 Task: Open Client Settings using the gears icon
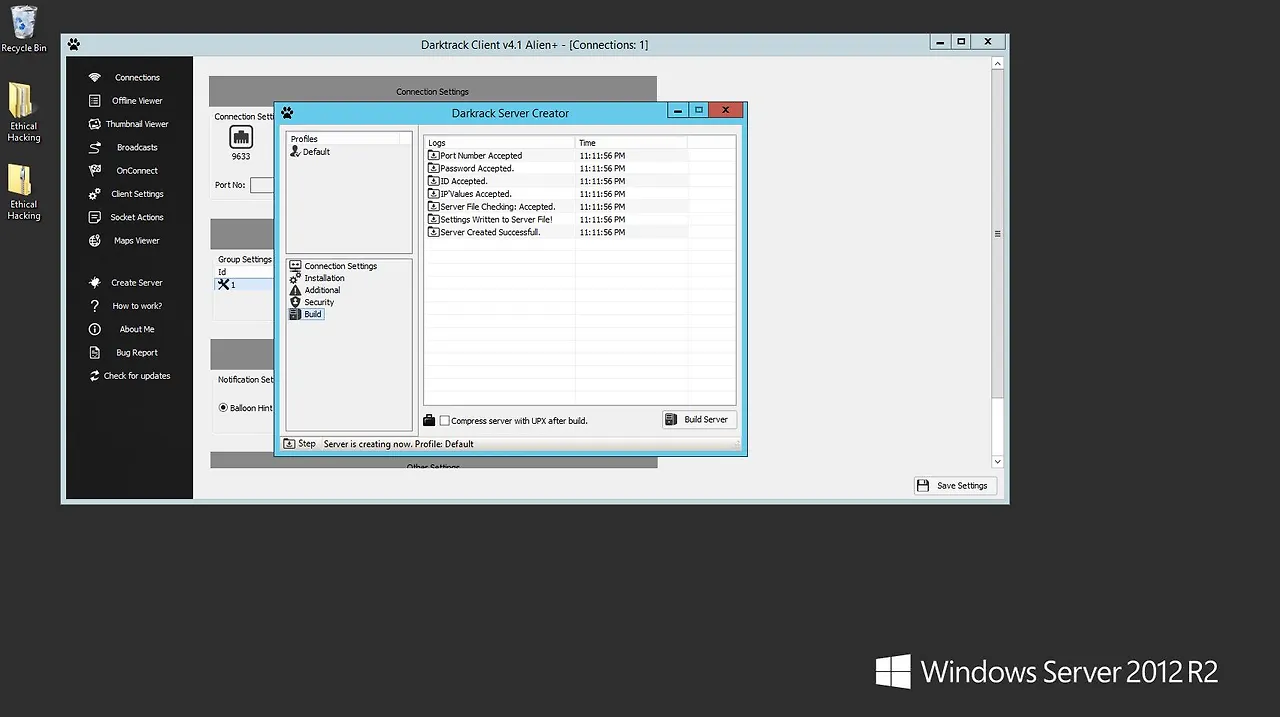click(x=95, y=194)
